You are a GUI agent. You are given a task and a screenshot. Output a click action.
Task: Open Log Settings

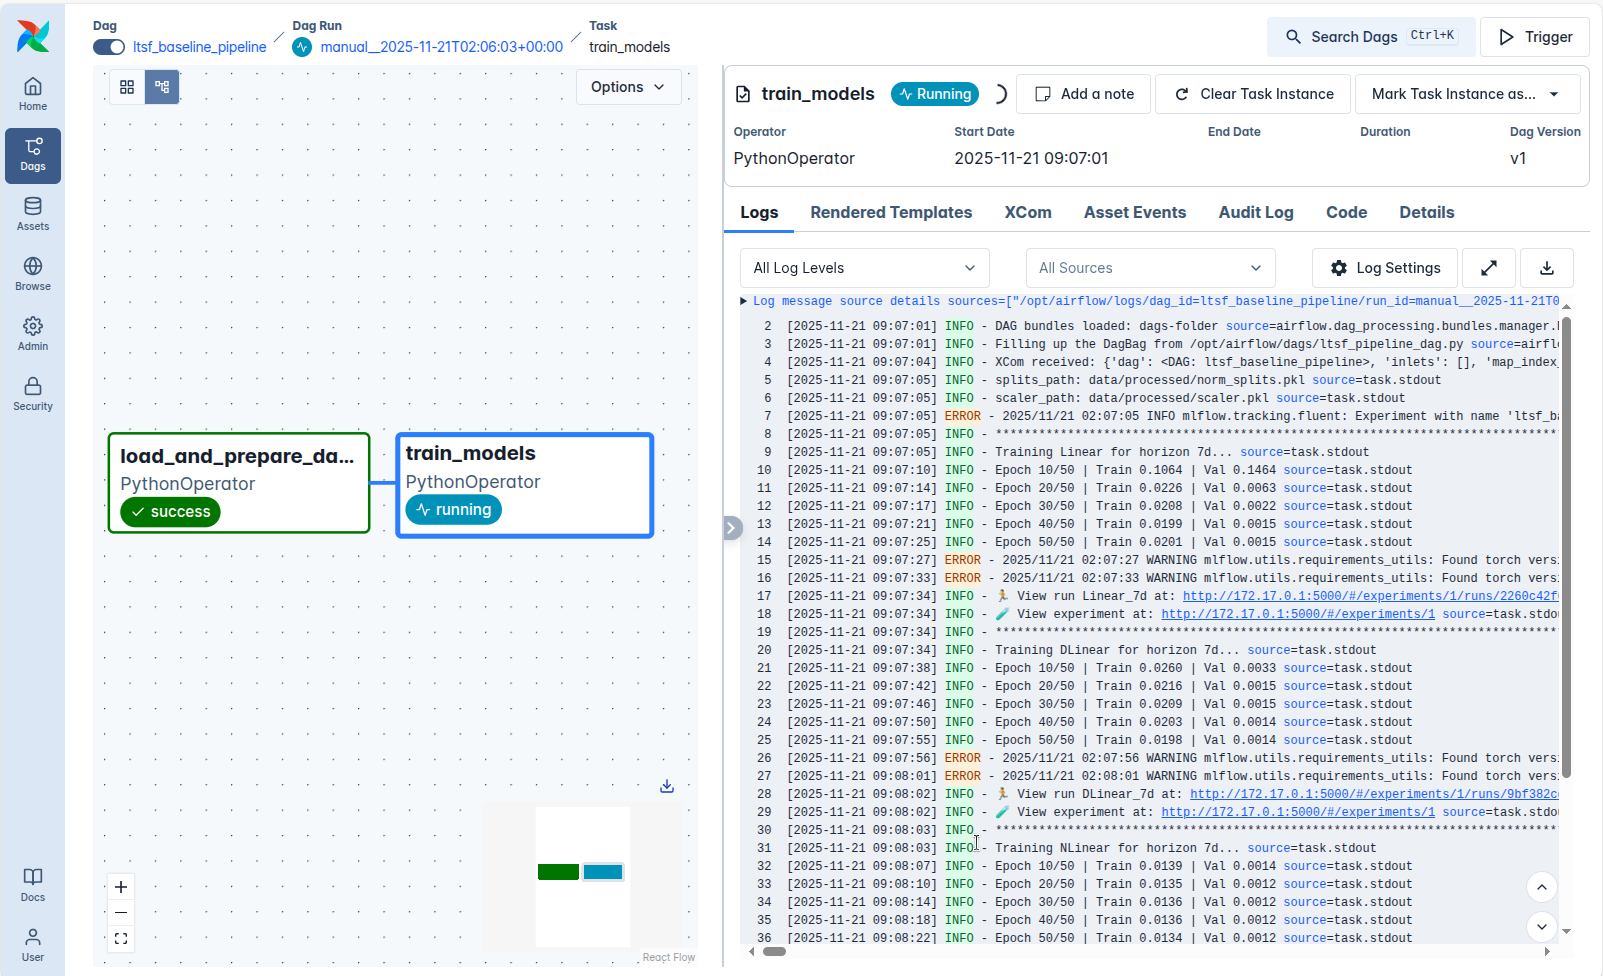pyautogui.click(x=1385, y=268)
